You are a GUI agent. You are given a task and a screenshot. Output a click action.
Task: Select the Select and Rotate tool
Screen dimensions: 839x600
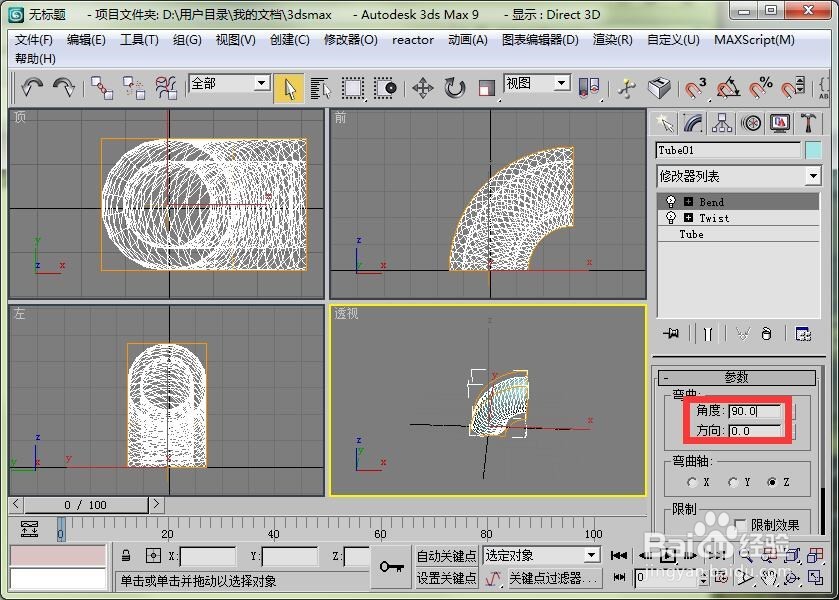pyautogui.click(x=454, y=88)
